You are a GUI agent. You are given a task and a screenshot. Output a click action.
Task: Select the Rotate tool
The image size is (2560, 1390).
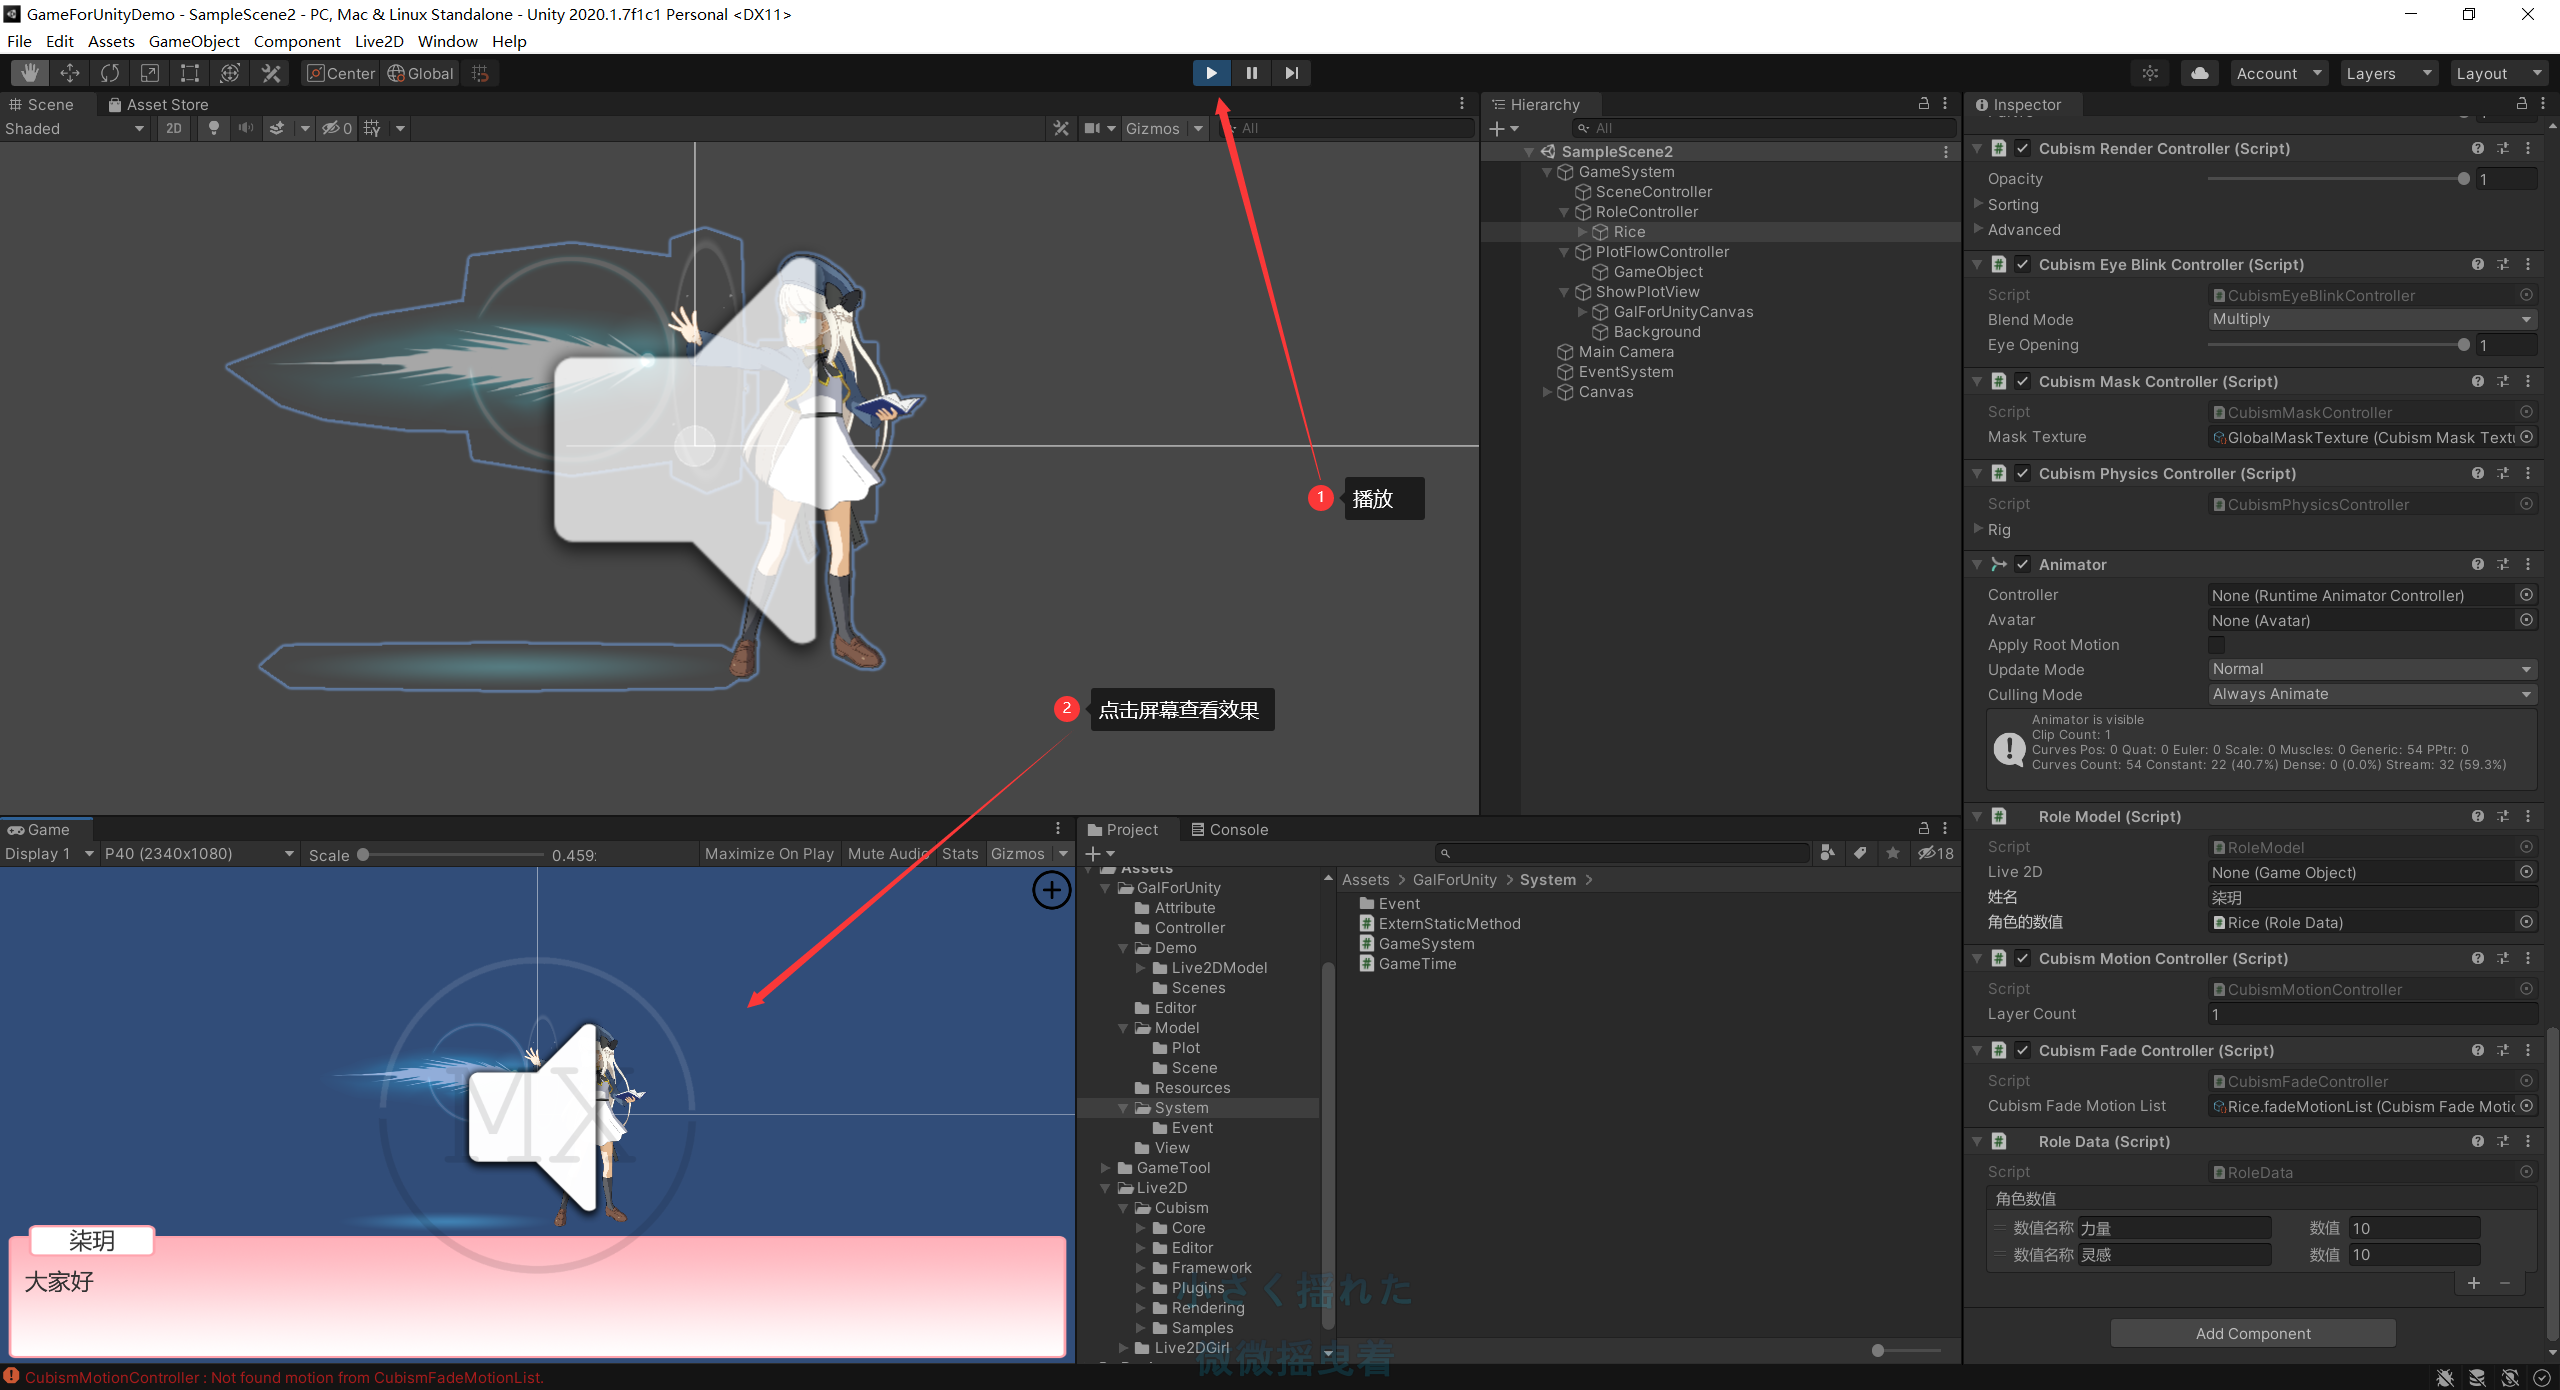(110, 73)
